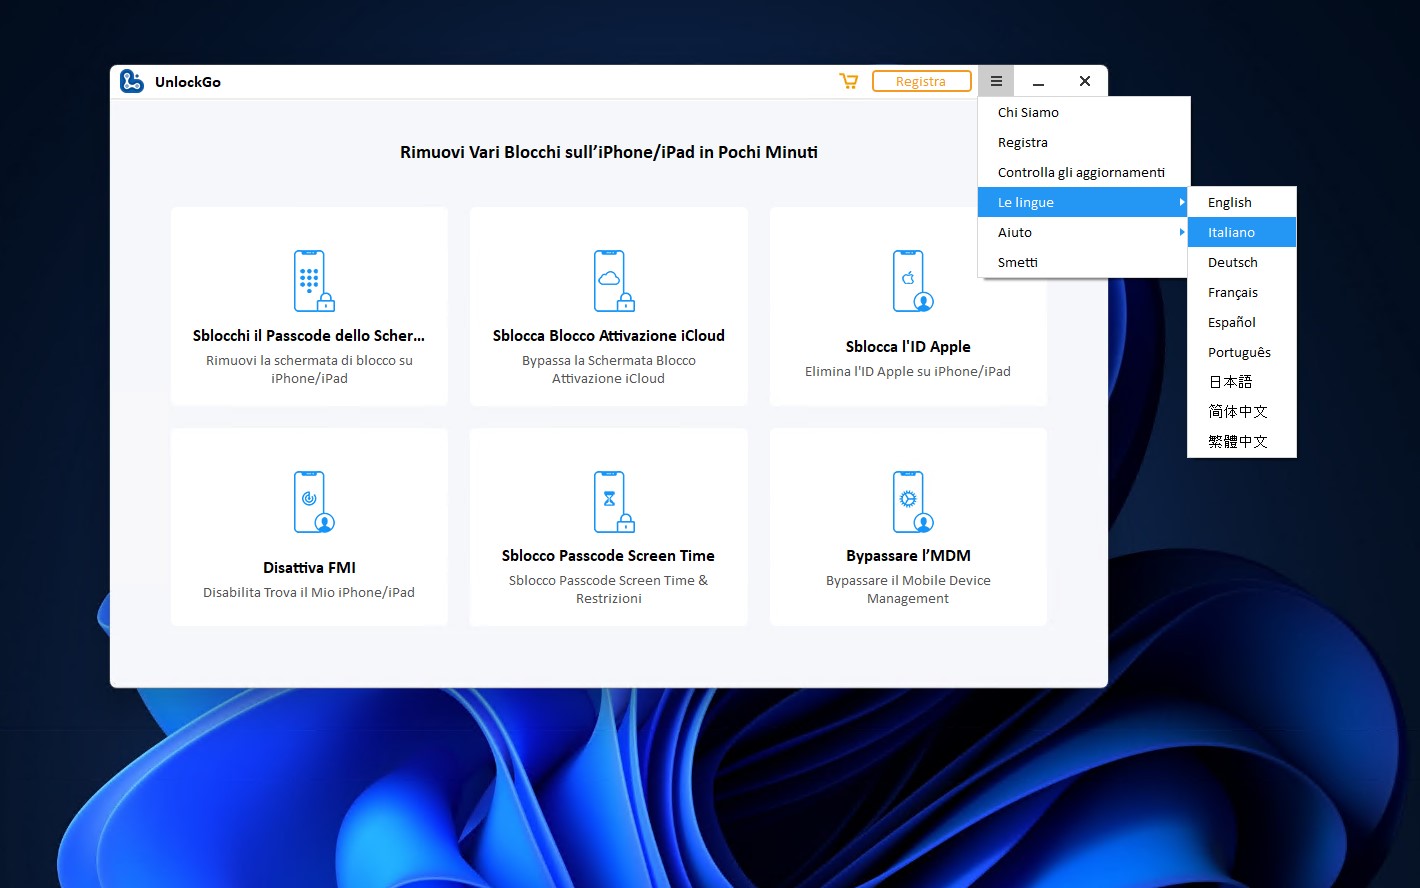Screen dimensions: 1420x888
Task: Open the shopping cart icon
Action: point(849,81)
